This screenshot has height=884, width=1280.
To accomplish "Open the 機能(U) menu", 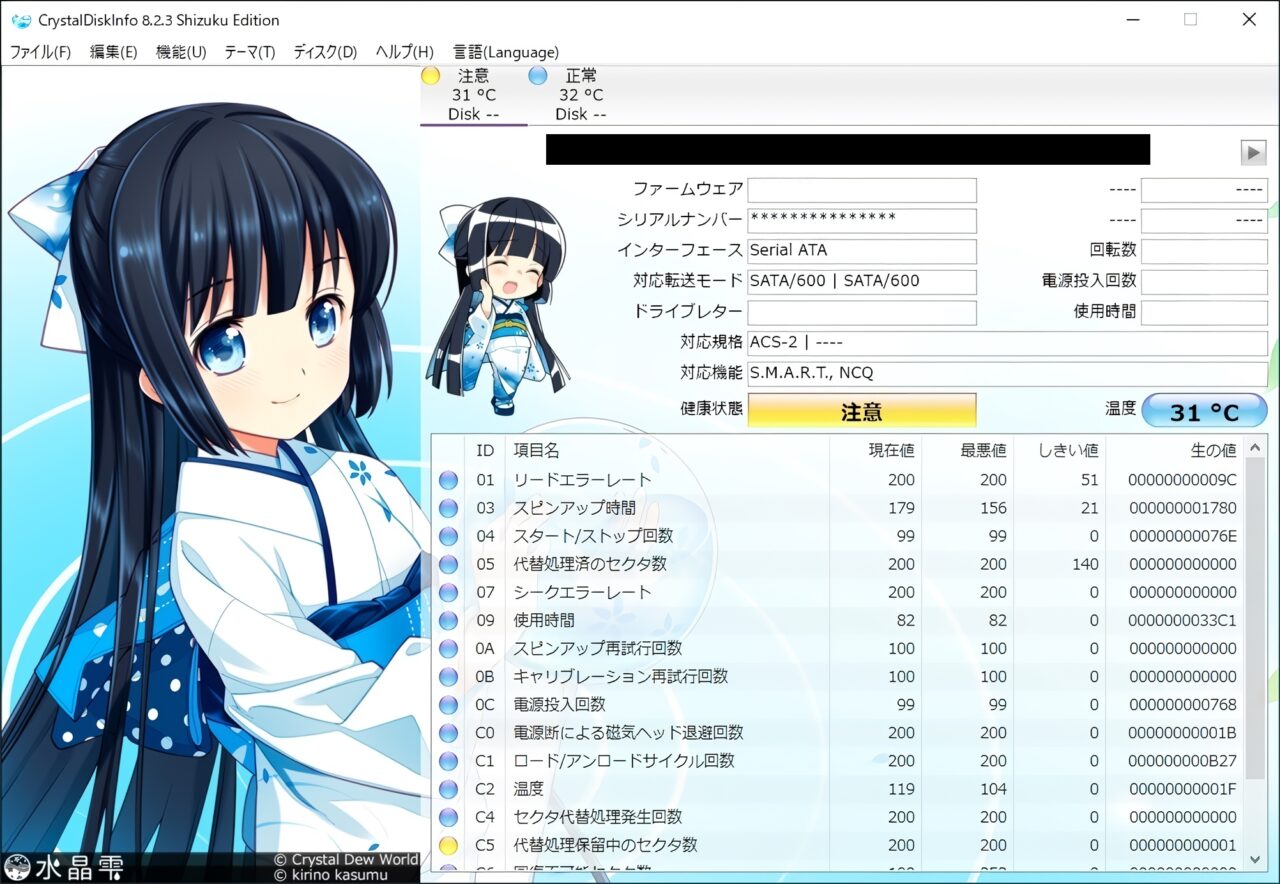I will coord(181,52).
